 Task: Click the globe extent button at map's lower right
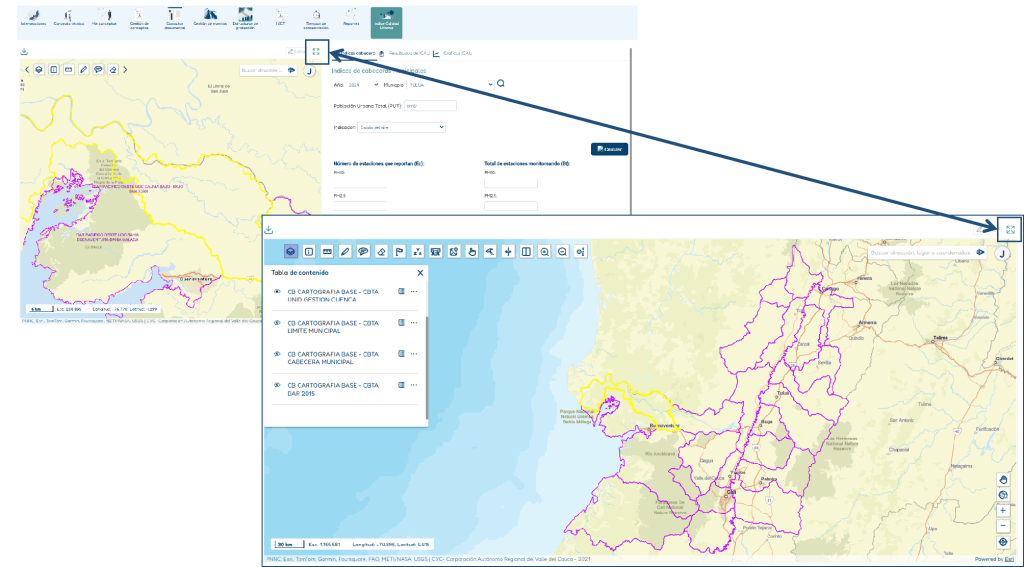coord(1004,495)
